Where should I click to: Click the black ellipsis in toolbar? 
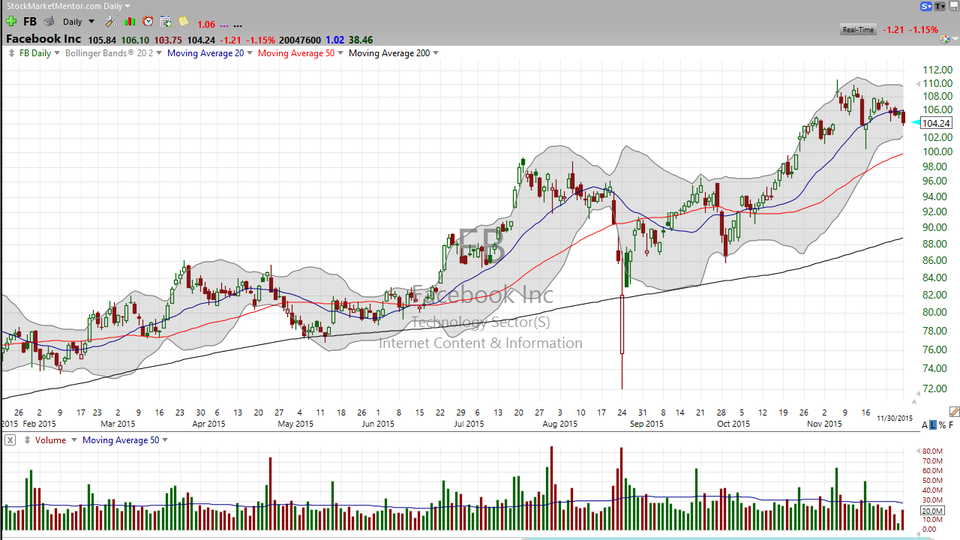(x=238, y=25)
